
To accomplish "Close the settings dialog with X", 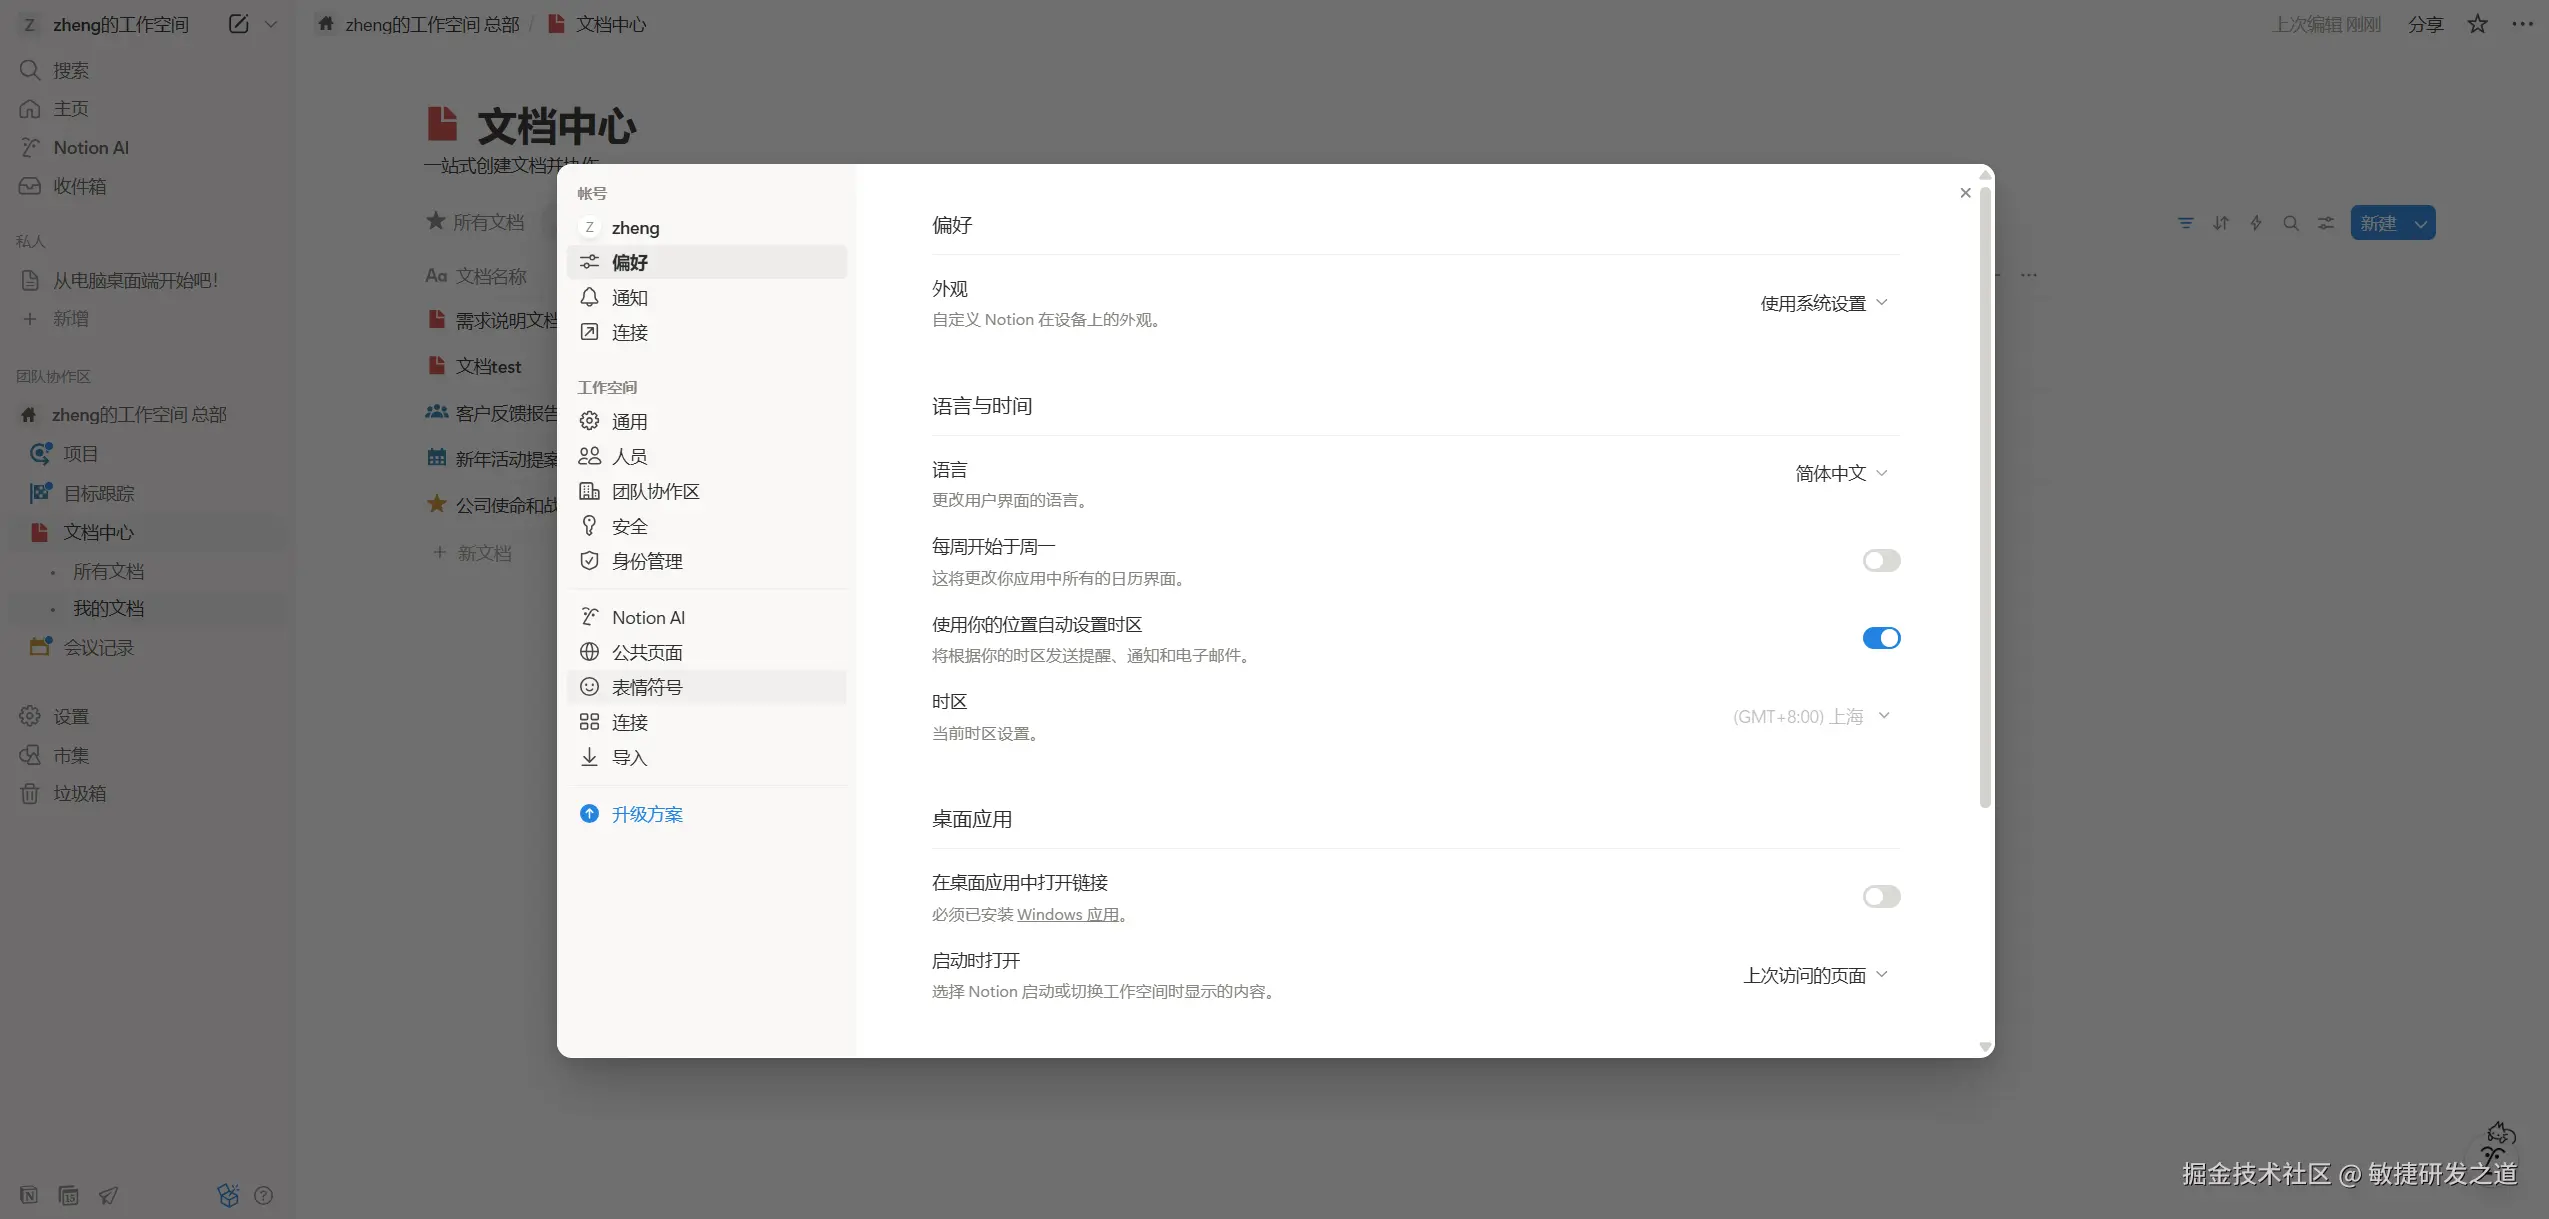I will tap(1965, 193).
